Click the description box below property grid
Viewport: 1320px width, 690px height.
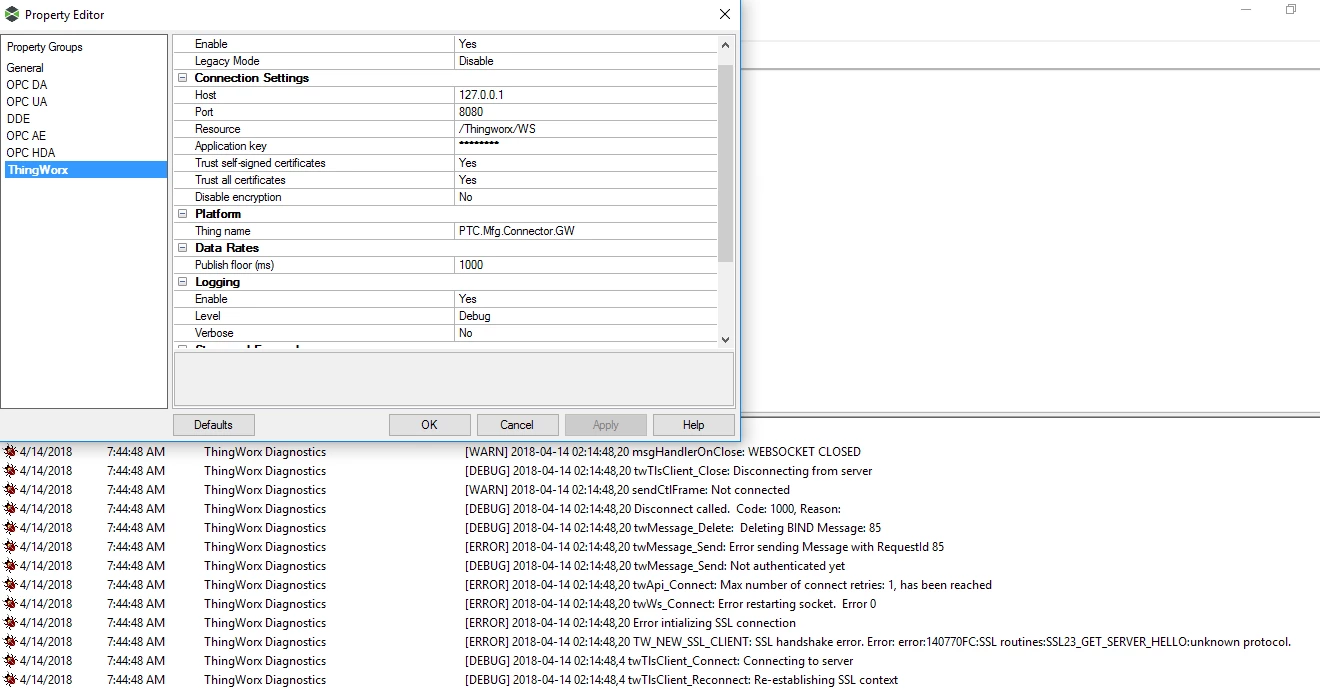(454, 379)
